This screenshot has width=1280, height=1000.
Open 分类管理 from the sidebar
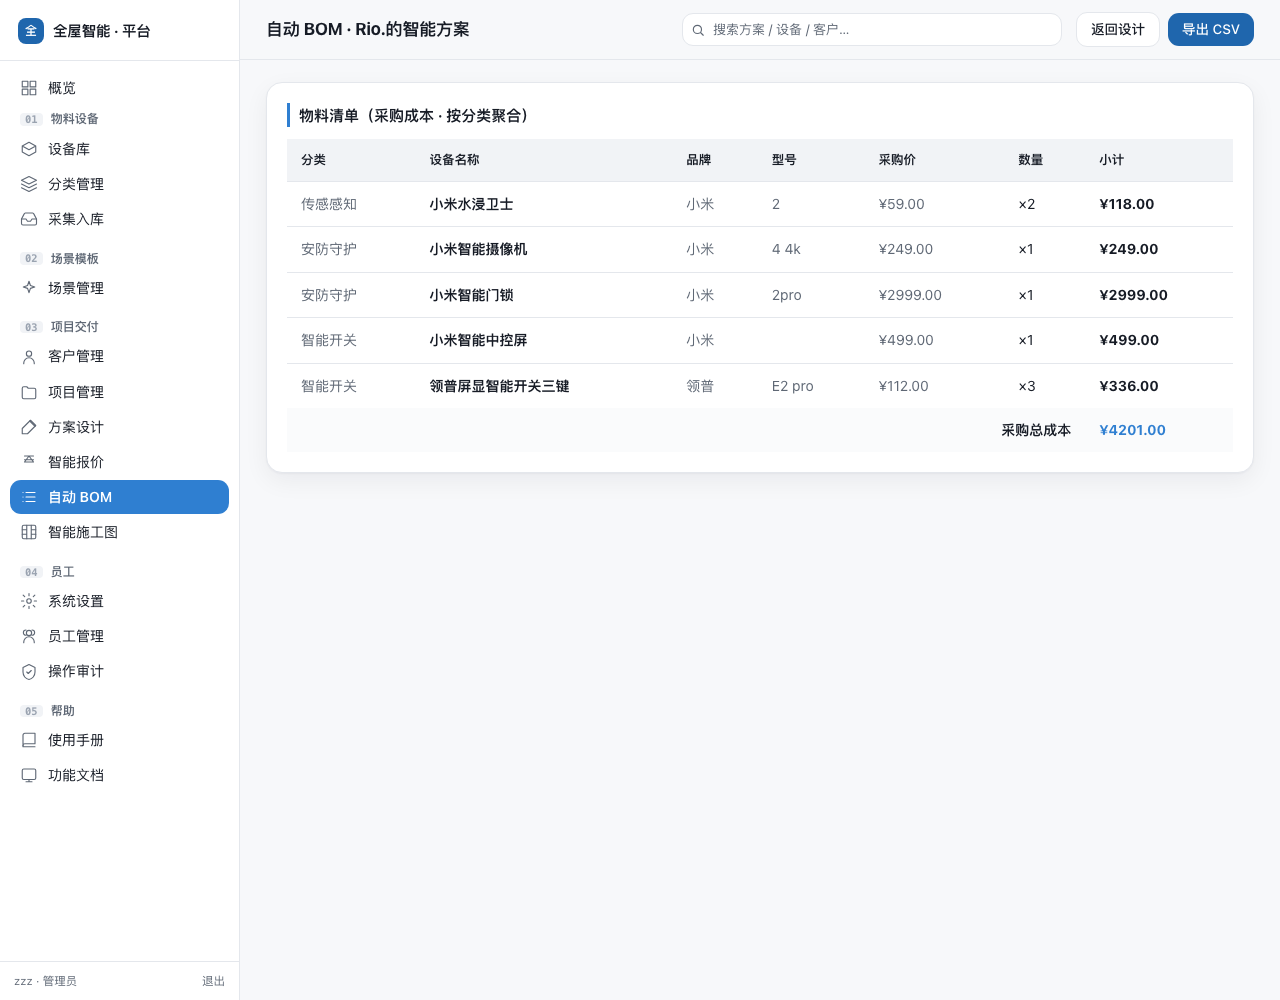click(119, 184)
